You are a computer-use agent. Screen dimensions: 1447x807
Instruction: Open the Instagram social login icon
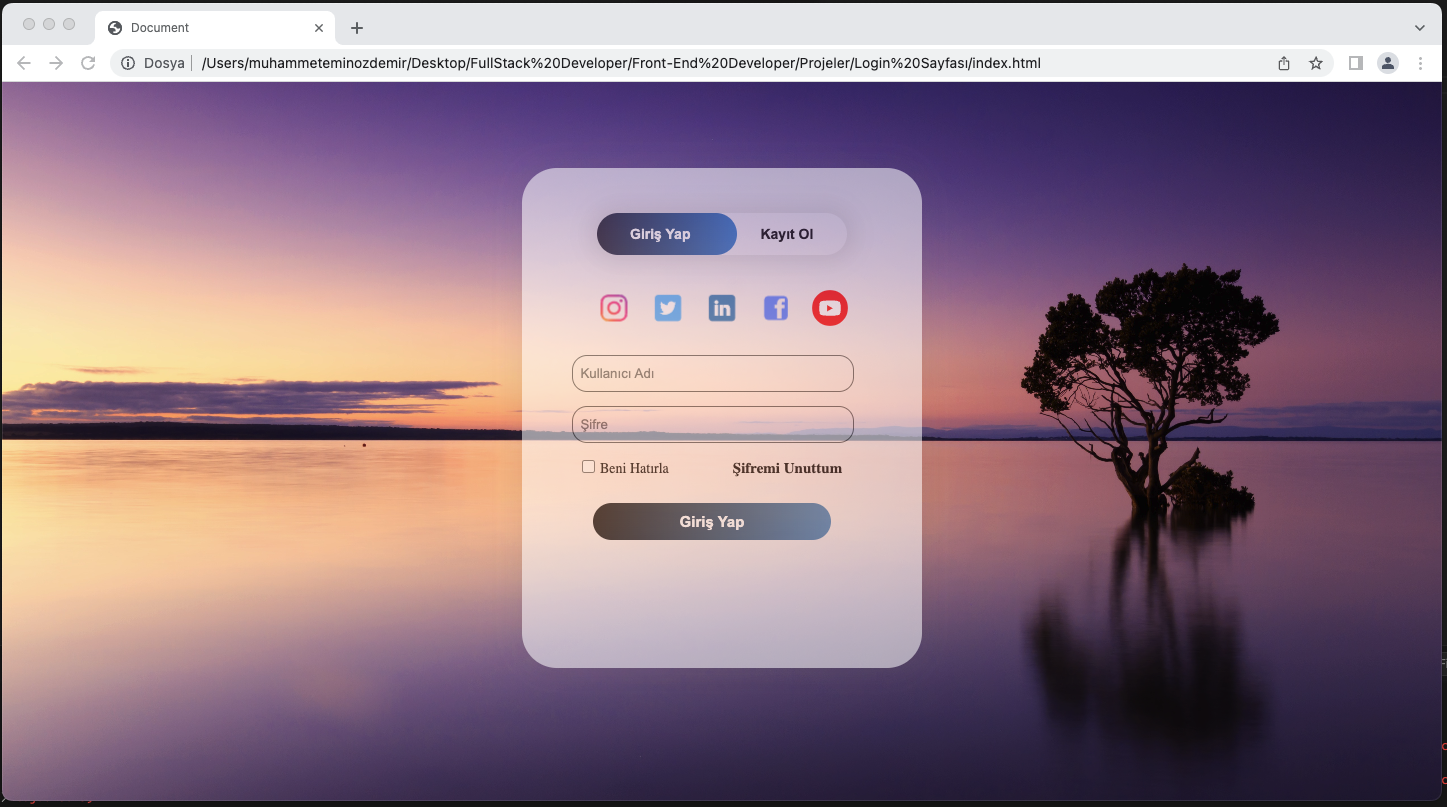[613, 307]
